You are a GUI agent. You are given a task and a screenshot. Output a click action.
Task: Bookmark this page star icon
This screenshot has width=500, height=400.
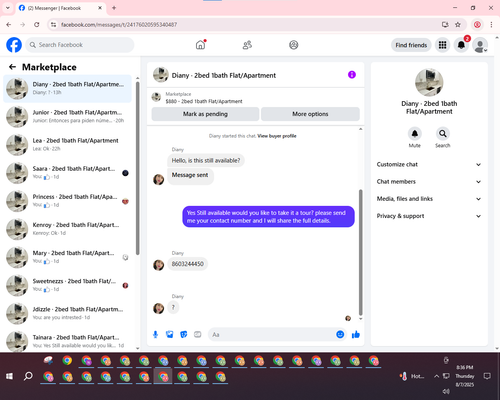(x=458, y=25)
